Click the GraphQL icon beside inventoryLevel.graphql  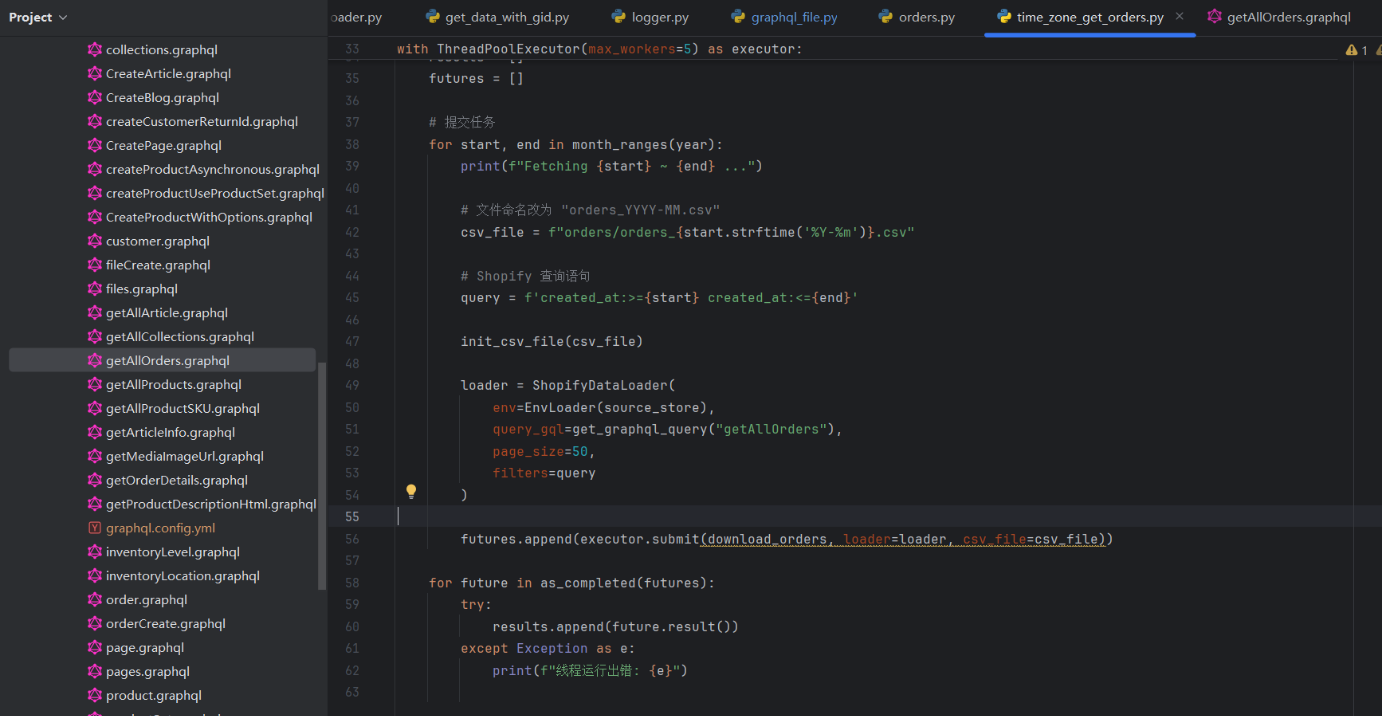[x=93, y=551]
